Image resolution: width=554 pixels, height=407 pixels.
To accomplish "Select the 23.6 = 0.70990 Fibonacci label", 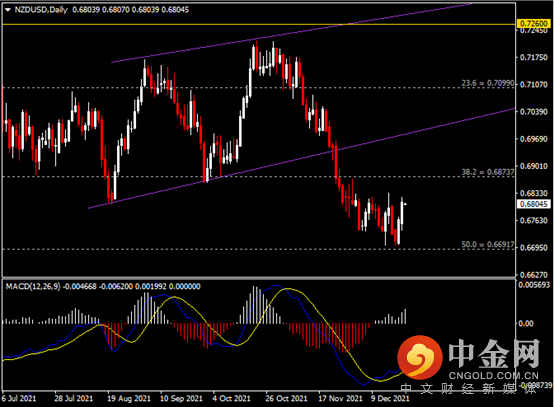I will click(x=488, y=83).
